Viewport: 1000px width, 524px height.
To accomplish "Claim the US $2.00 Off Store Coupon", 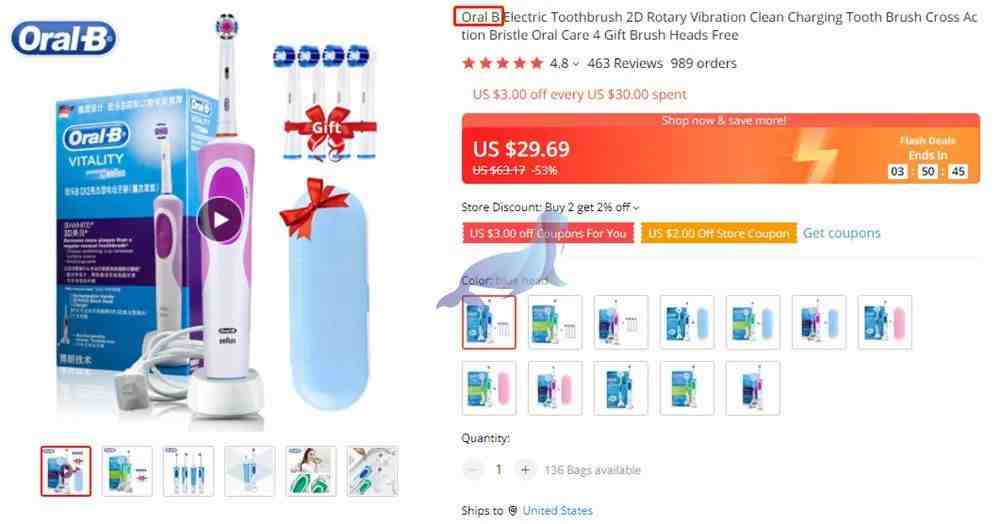I will click(719, 233).
